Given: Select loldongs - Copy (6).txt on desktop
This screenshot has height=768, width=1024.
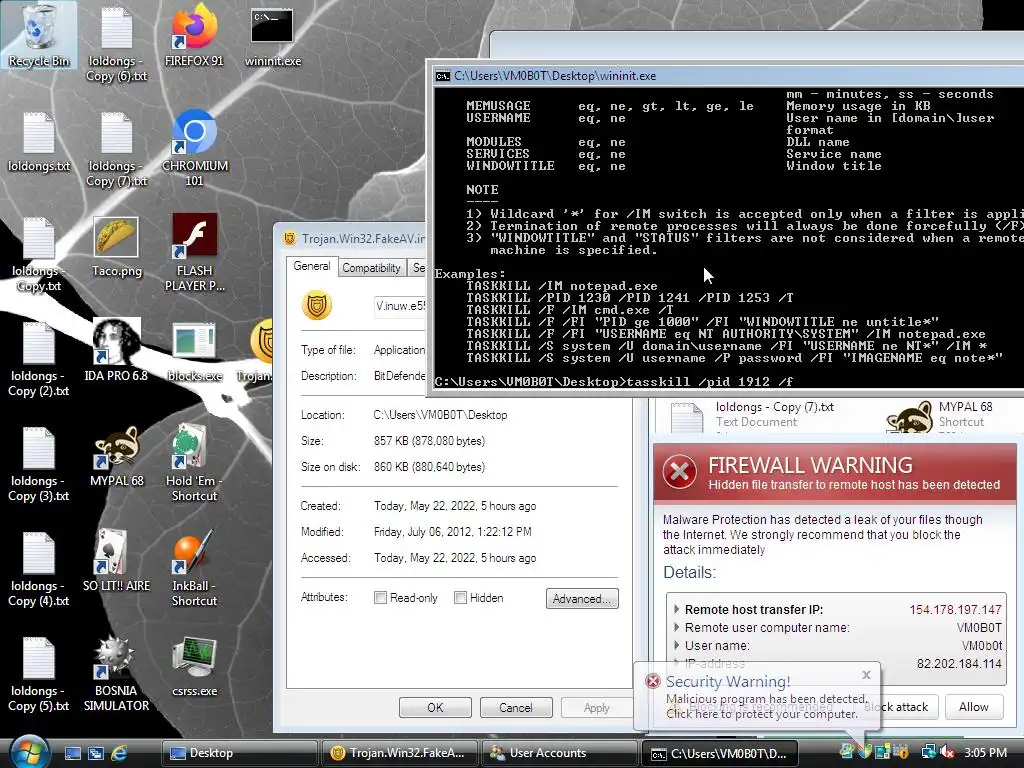Looking at the screenshot, I should 116,44.
